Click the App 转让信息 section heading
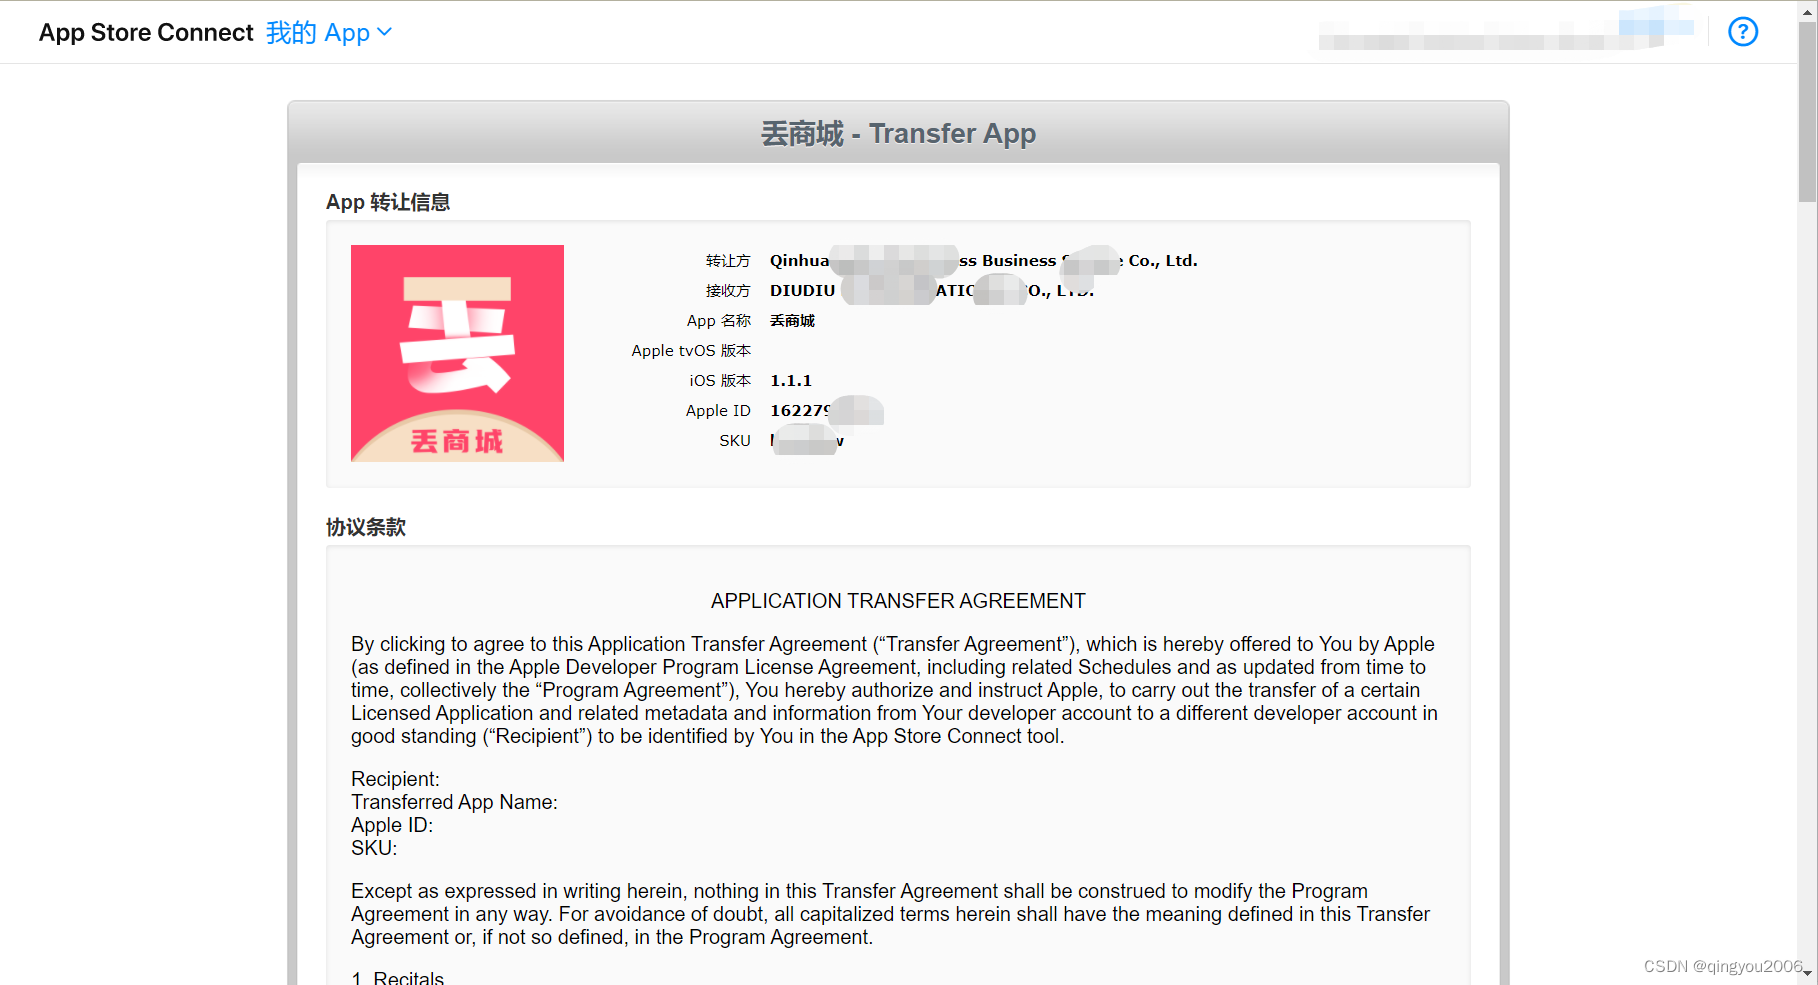Viewport: 1818px width, 985px height. (388, 202)
